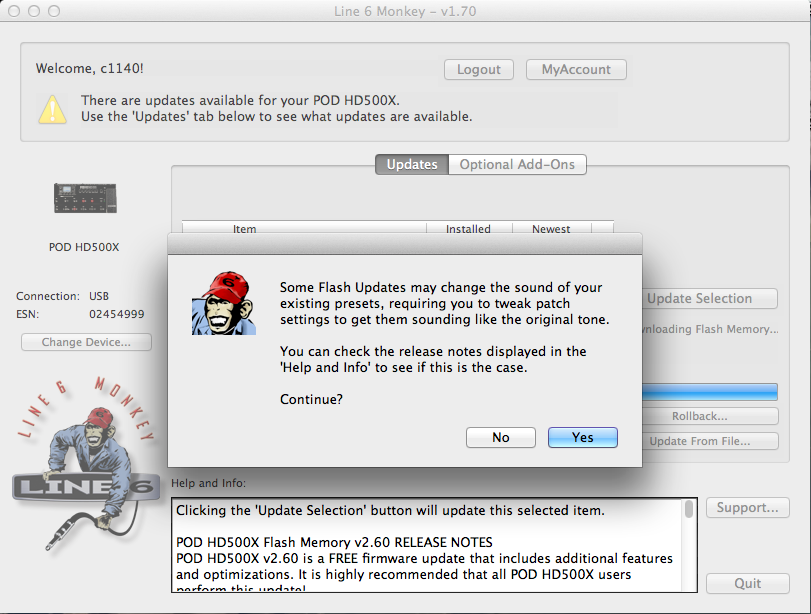811x614 pixels.
Task: Click the POD HD500X device thumbnail
Action: (x=85, y=198)
